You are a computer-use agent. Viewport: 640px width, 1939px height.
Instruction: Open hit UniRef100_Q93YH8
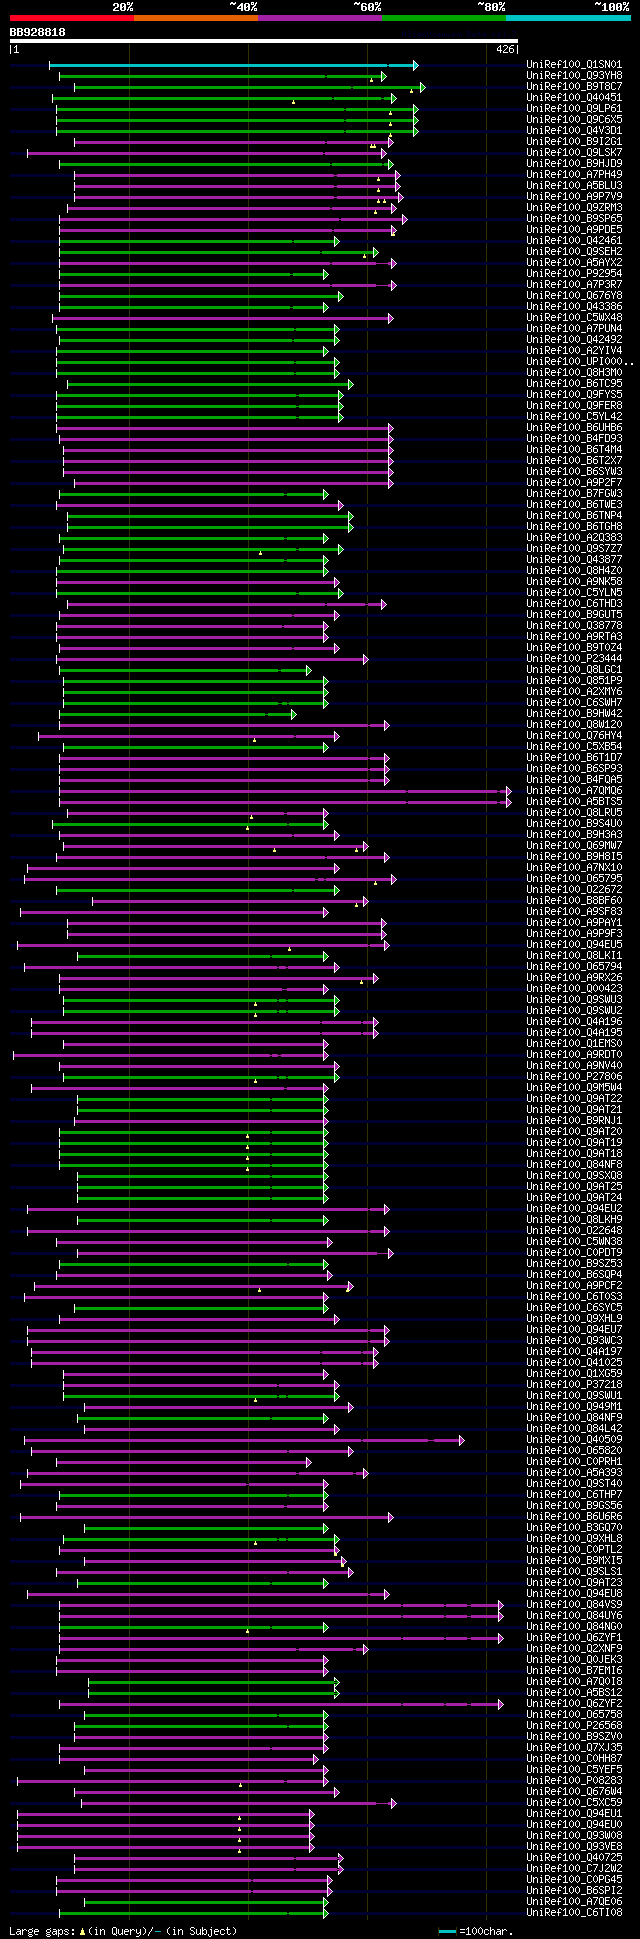tap(574, 76)
